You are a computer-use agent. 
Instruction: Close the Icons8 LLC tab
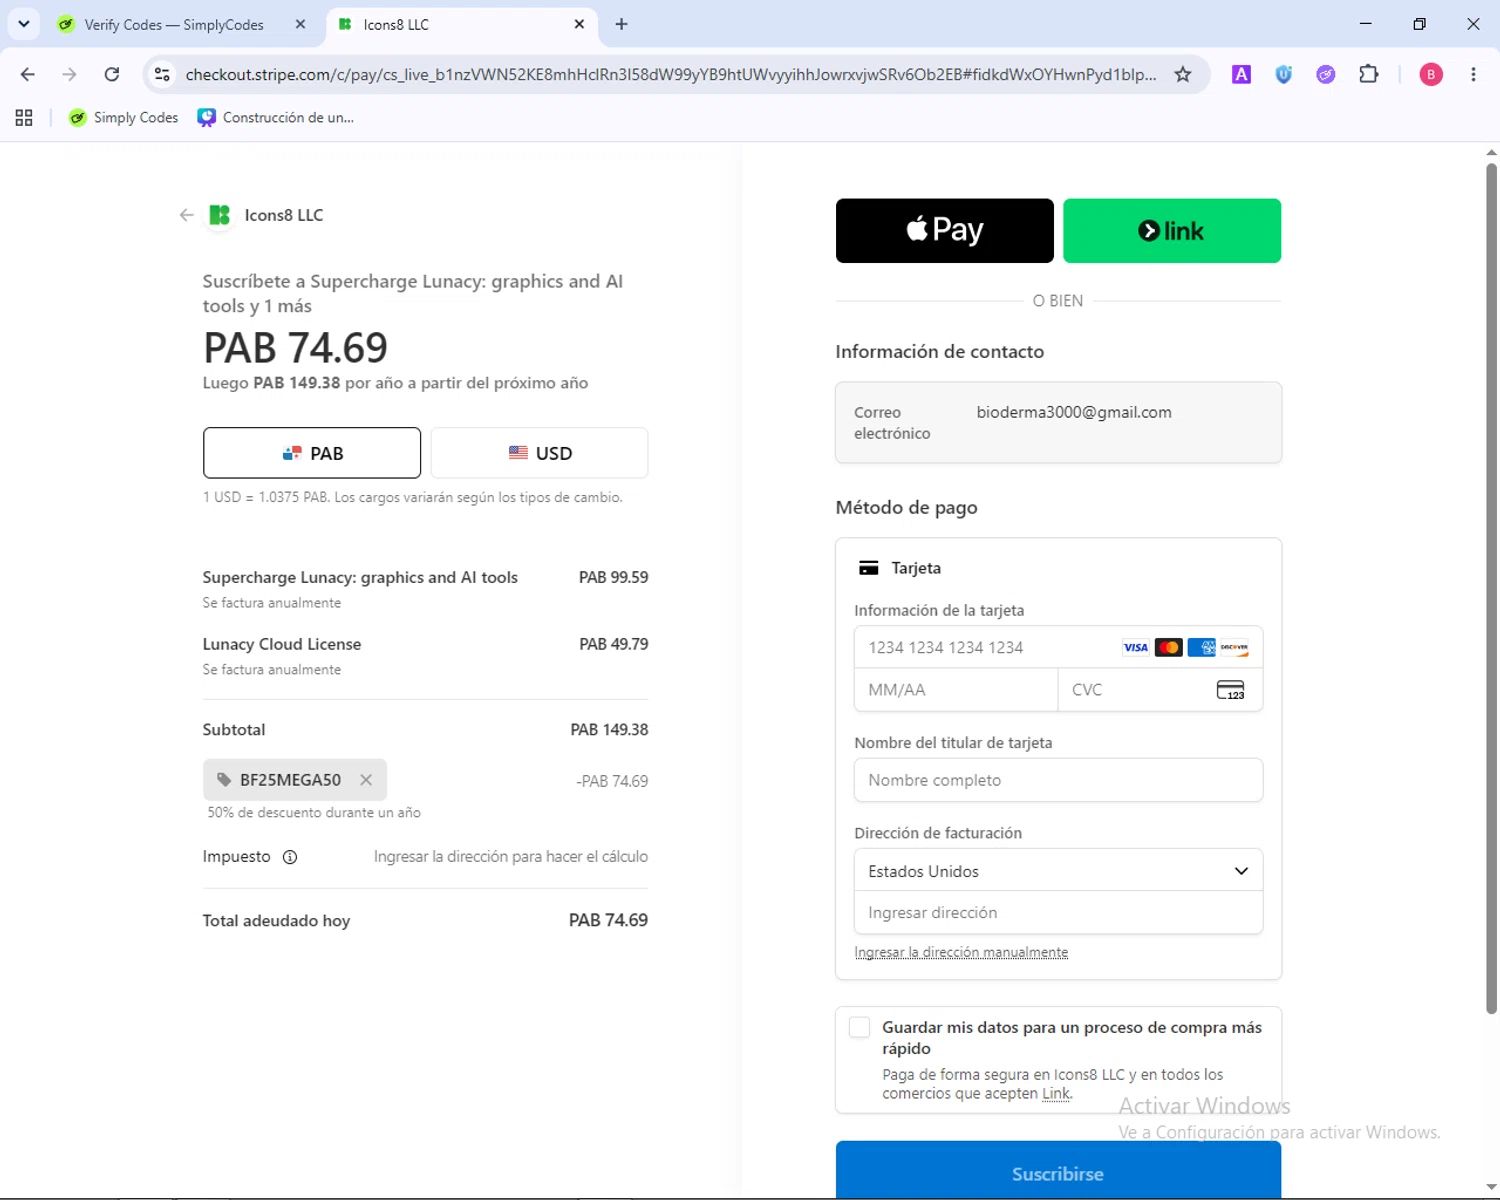(x=579, y=24)
